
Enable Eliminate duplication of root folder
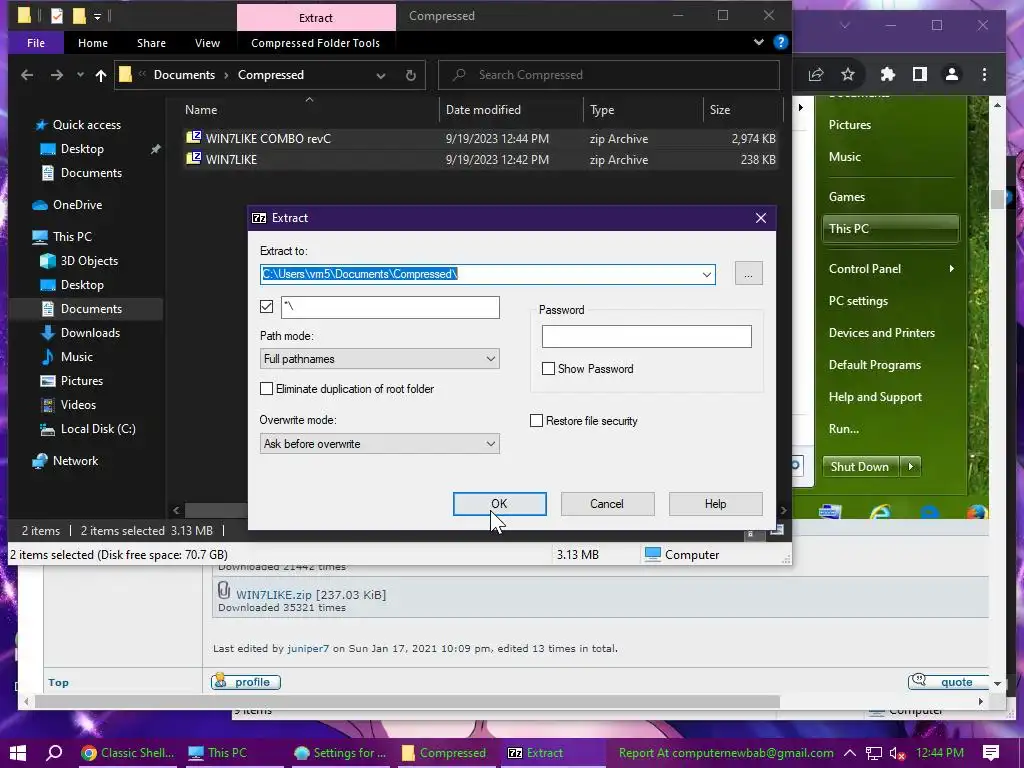click(266, 389)
